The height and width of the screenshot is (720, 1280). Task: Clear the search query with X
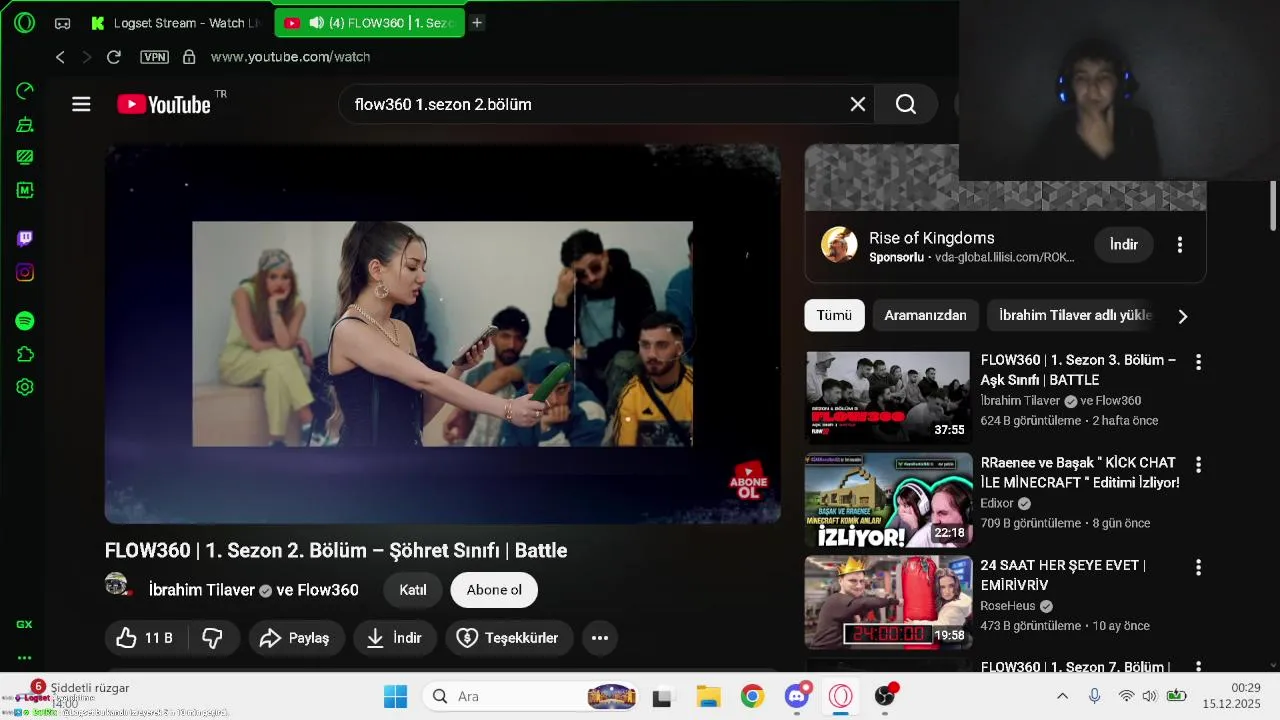[x=857, y=104]
